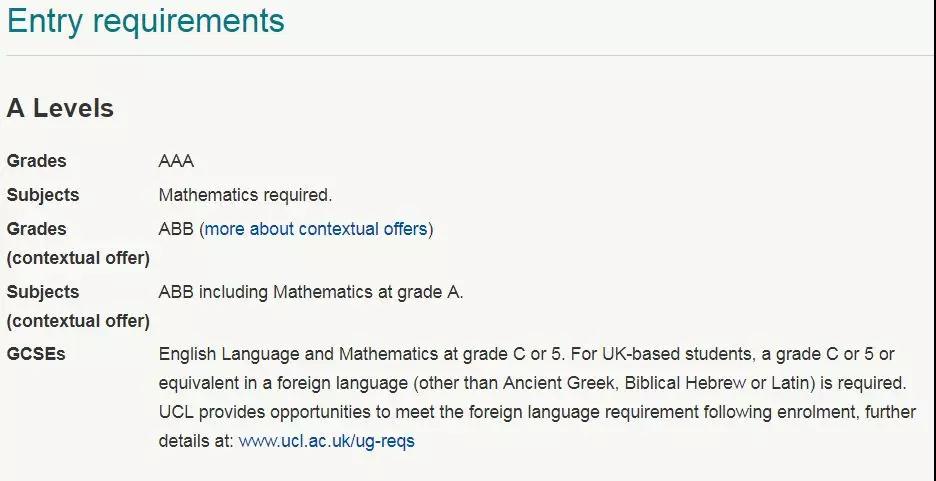Viewport: 936px width, 481px height.
Task: Click the "Grades (contextual offer)" row label
Action: [78, 243]
